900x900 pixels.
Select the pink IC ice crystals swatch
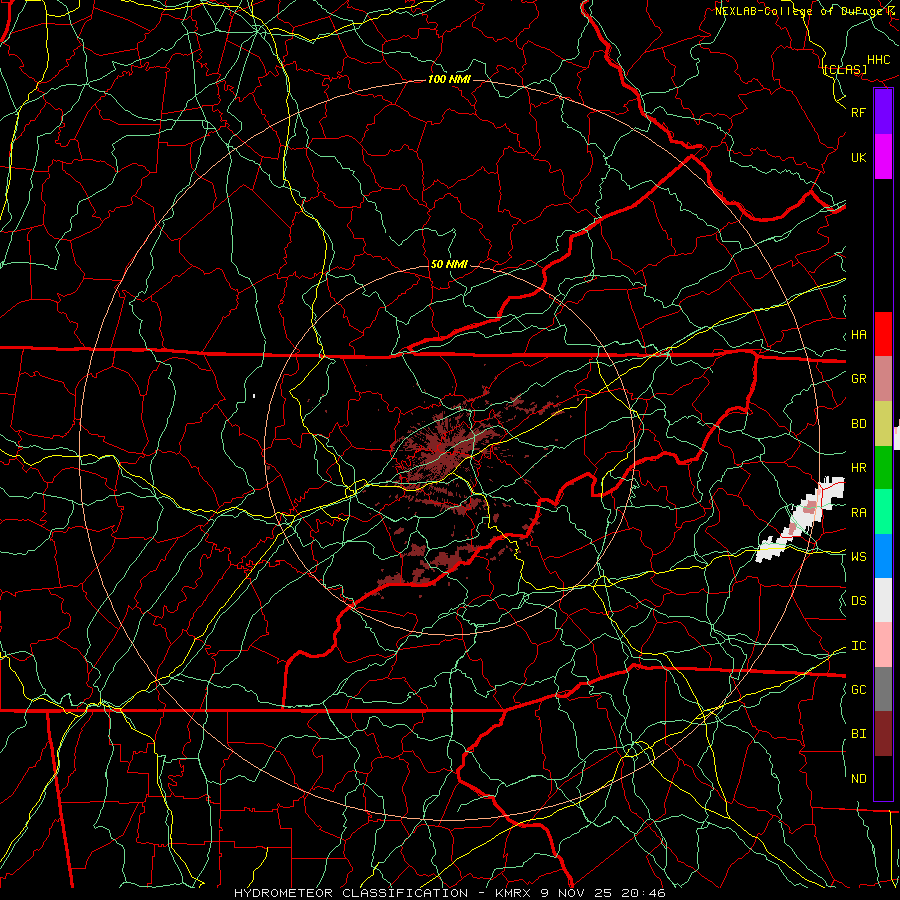(x=883, y=645)
